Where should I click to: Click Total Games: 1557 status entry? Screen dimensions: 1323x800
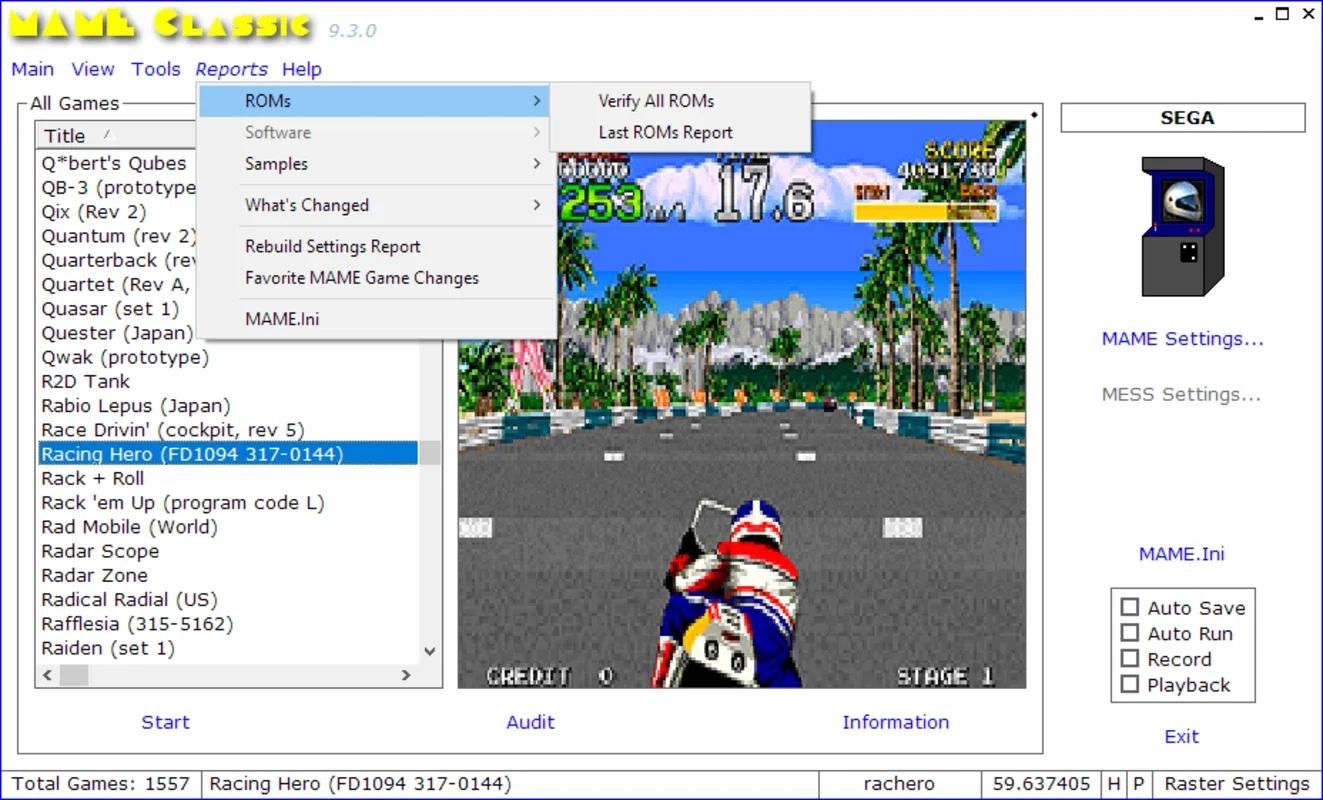coord(102,784)
